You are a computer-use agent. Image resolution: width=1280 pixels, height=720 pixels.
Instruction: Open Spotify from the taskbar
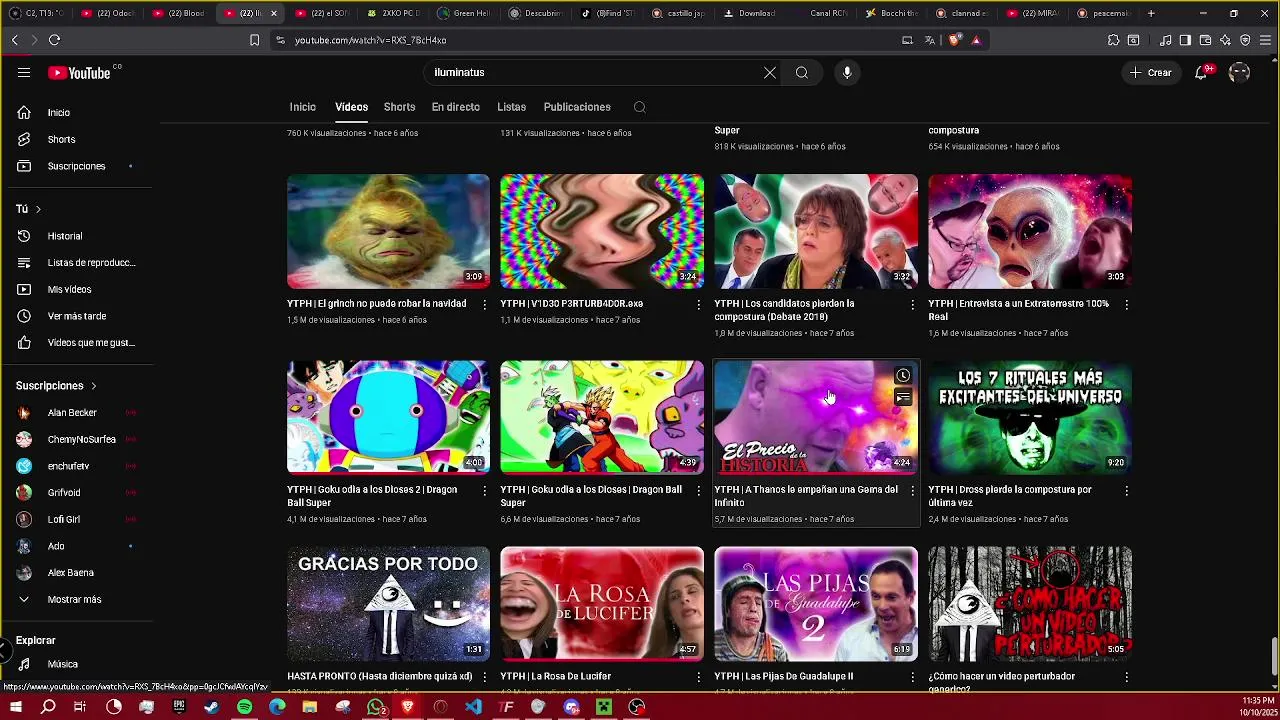pyautogui.click(x=245, y=707)
